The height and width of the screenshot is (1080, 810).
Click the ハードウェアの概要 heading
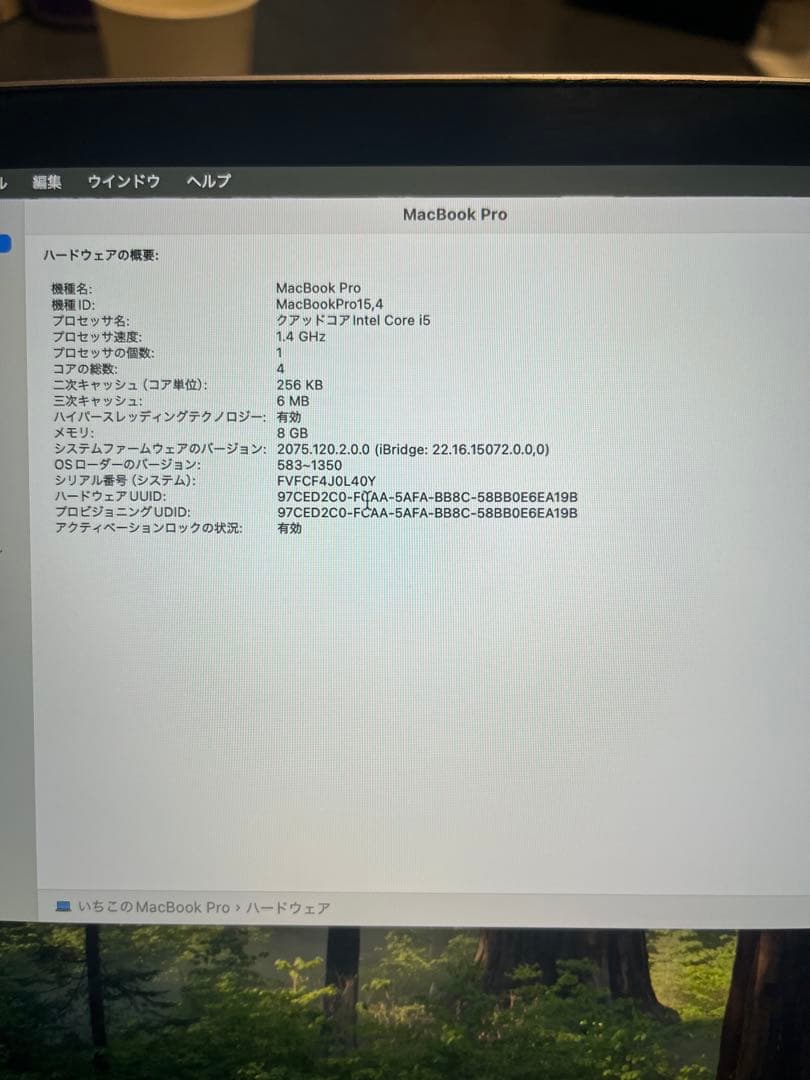point(98,255)
